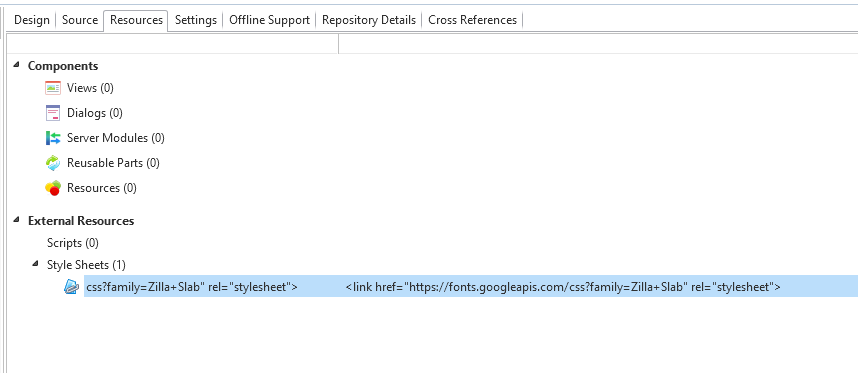The image size is (858, 373).
Task: Click the External Resources heading
Action: point(81,221)
